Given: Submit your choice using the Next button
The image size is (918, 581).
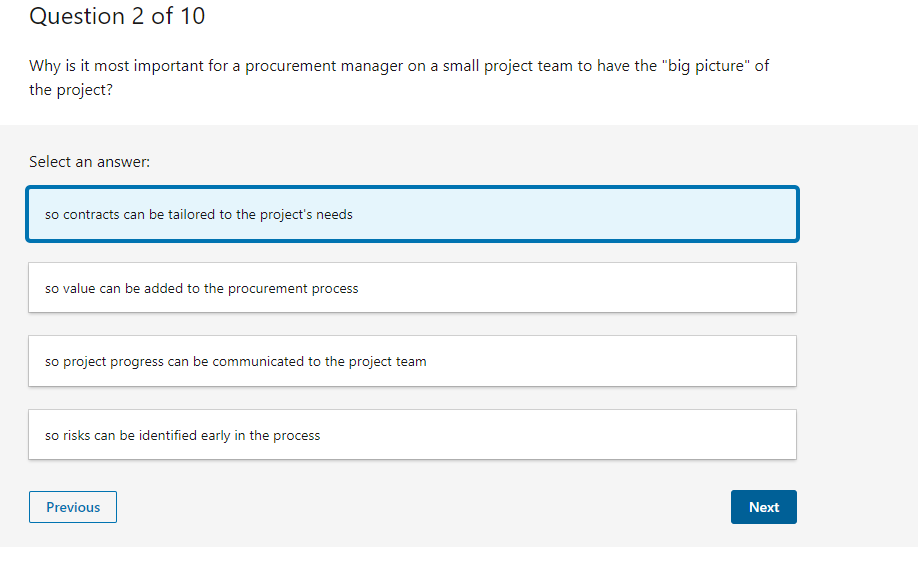Looking at the screenshot, I should pyautogui.click(x=763, y=507).
